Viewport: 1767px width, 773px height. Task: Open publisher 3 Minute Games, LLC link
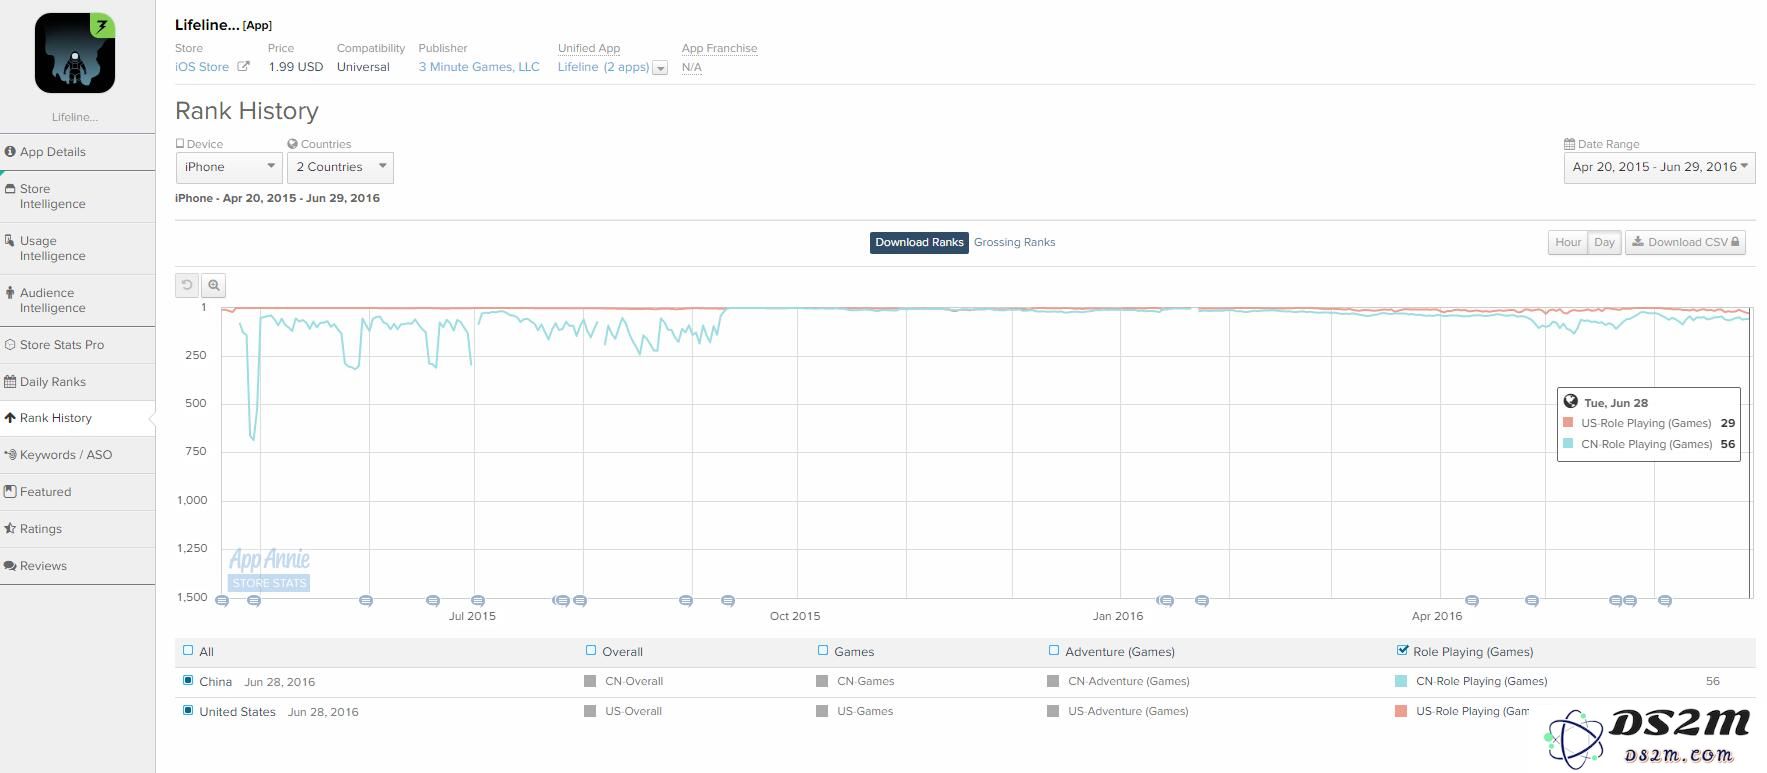pyautogui.click(x=479, y=67)
